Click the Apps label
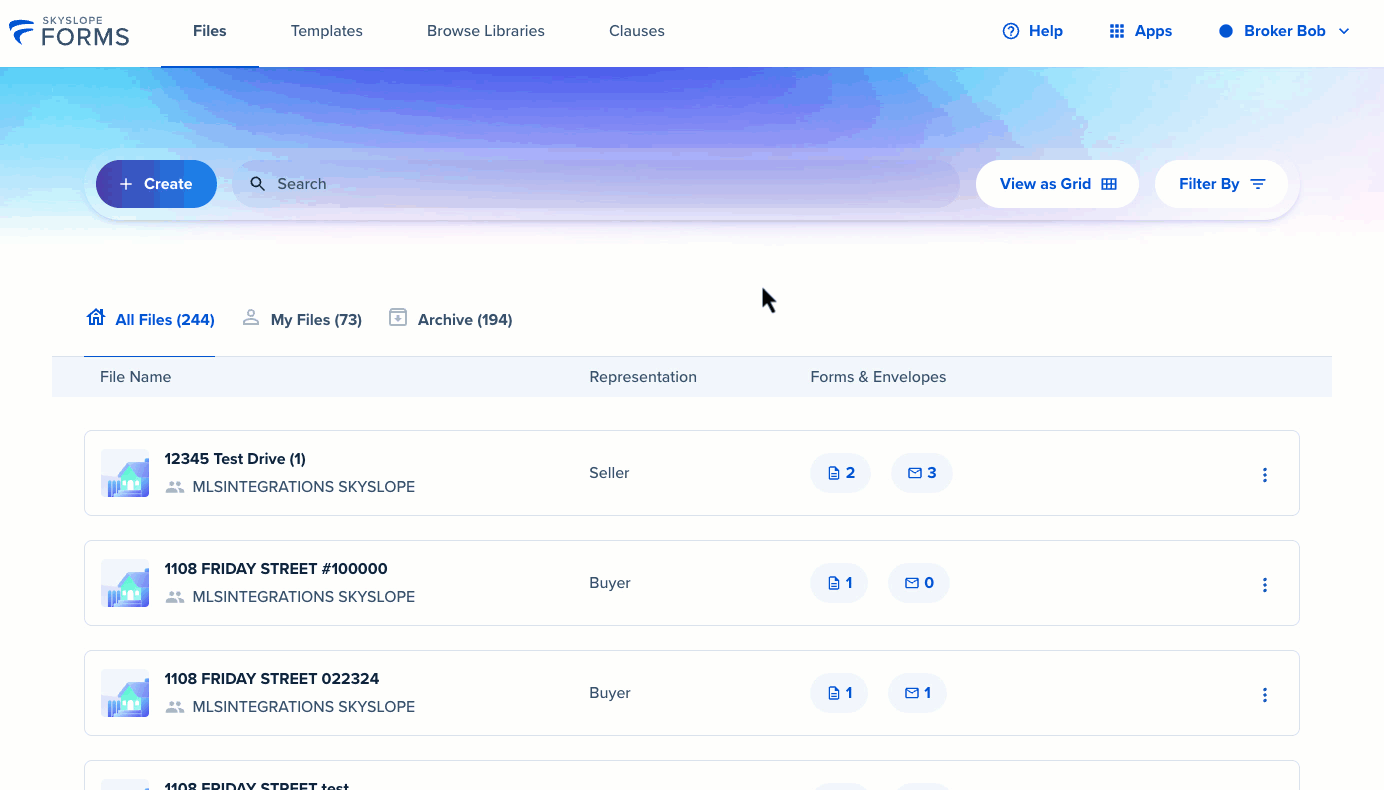The image size is (1384, 790). pos(1153,31)
